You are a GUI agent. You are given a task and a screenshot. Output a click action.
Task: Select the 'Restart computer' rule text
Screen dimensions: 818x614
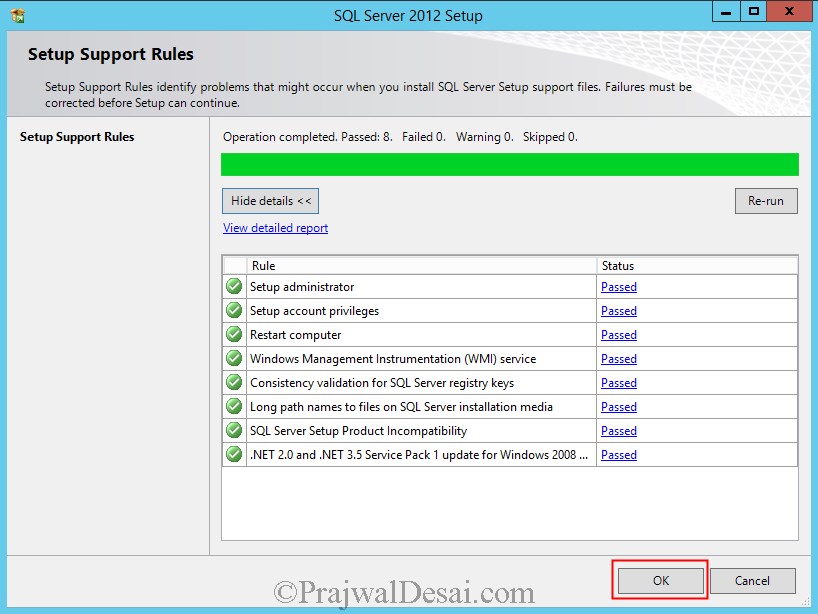tap(296, 335)
